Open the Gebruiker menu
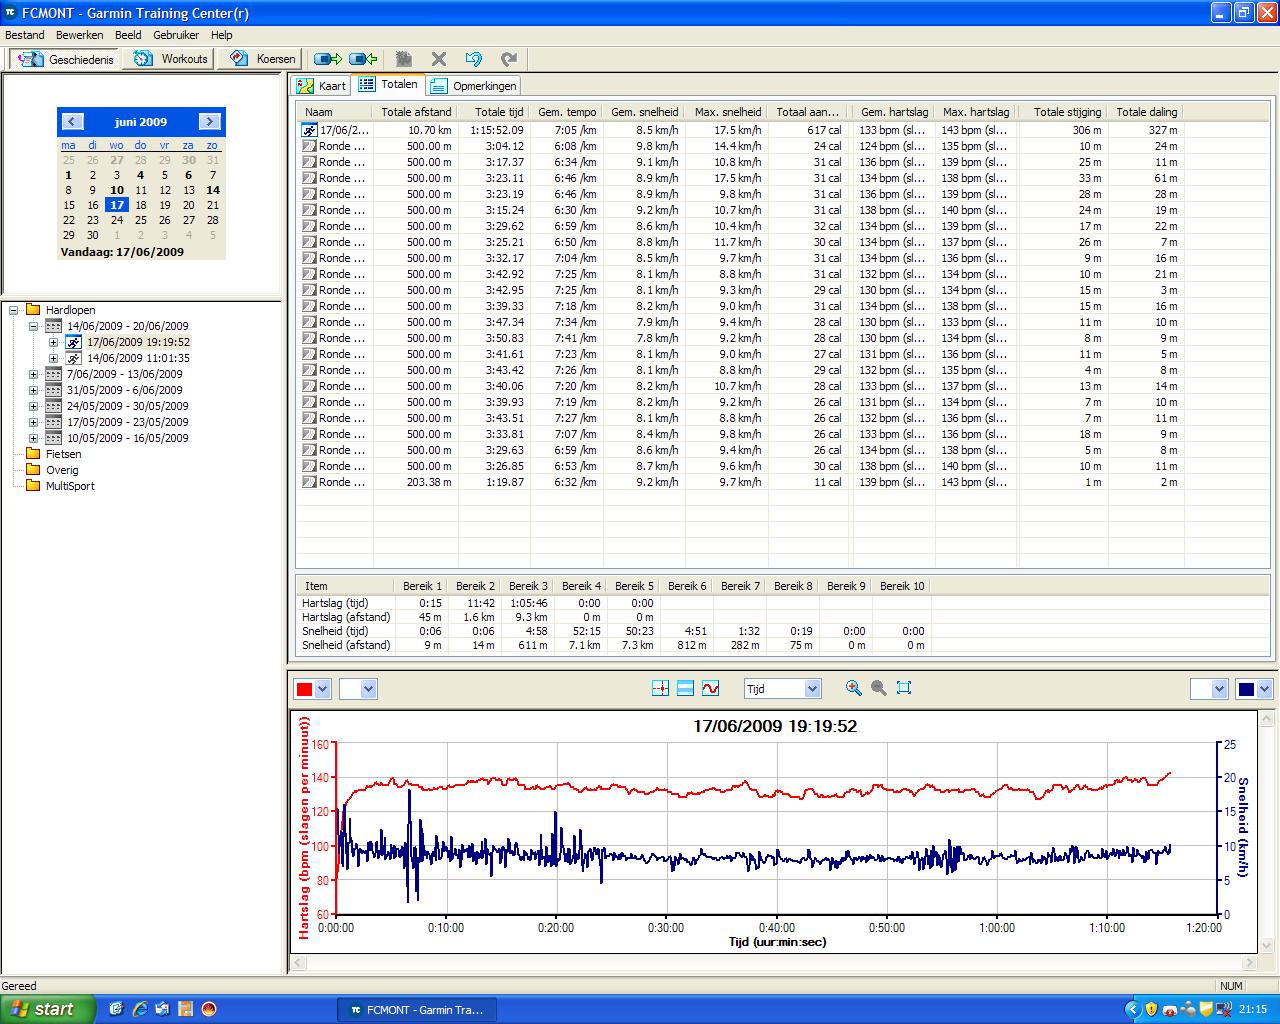1280x1024 pixels. tap(176, 35)
